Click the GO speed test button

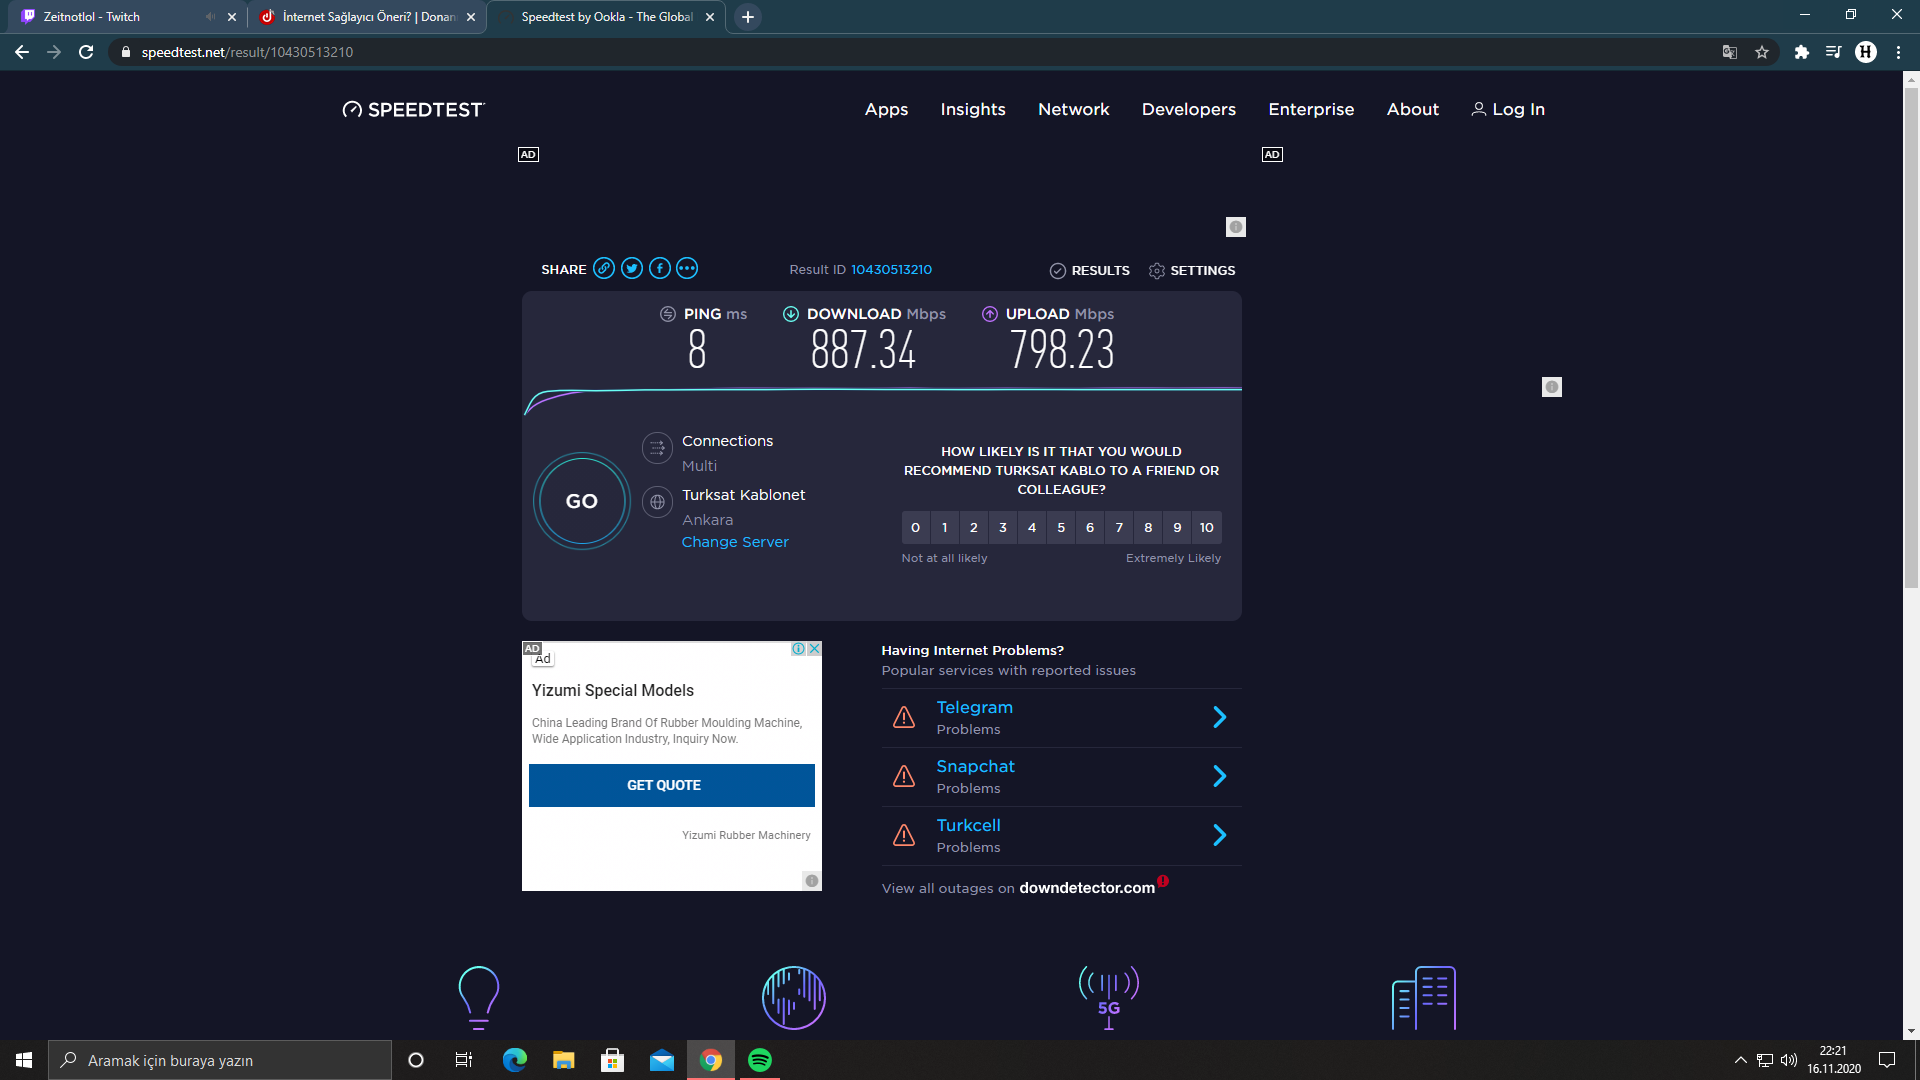point(581,501)
